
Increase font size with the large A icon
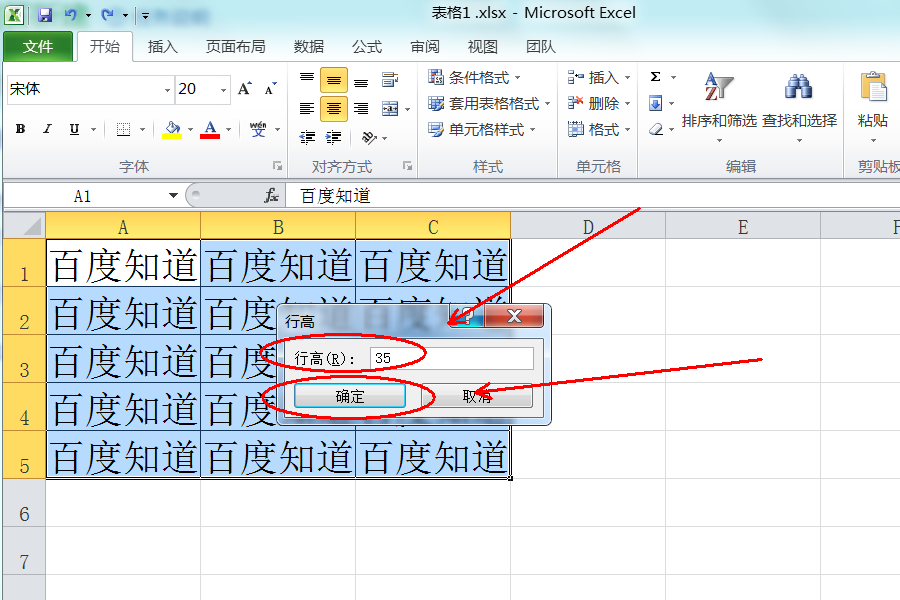click(245, 89)
